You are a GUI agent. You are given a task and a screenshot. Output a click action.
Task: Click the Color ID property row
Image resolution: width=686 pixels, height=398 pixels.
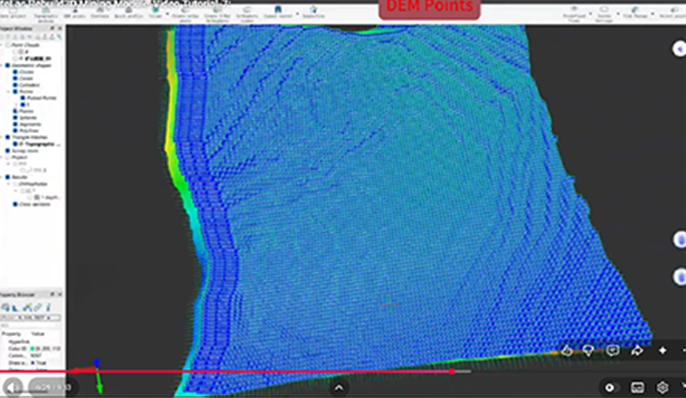coord(33,349)
